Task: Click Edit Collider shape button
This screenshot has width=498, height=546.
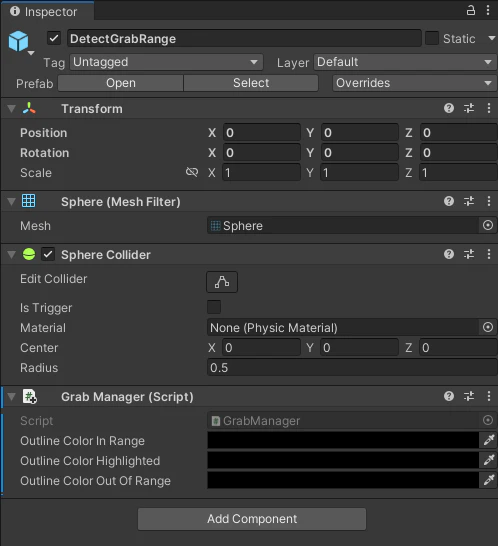Action: point(222,282)
